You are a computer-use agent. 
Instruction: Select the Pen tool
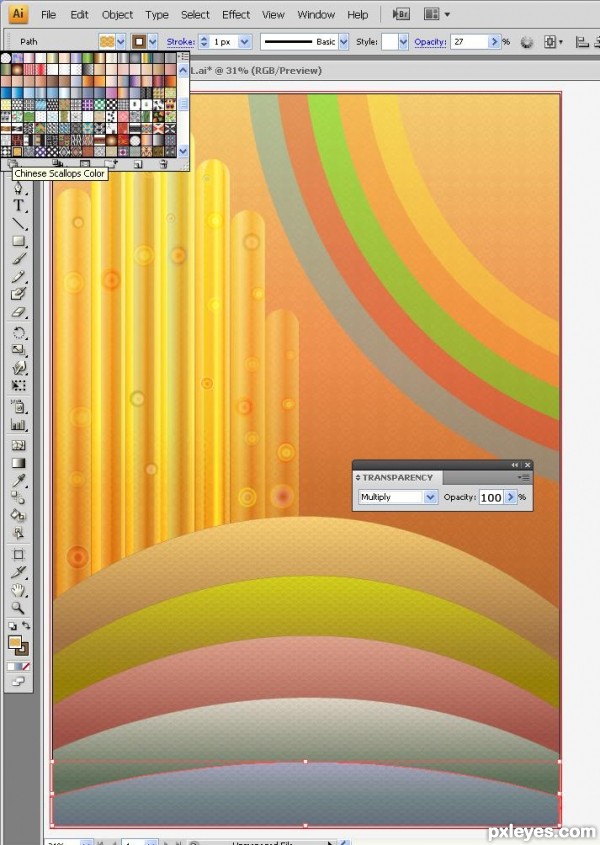18,188
